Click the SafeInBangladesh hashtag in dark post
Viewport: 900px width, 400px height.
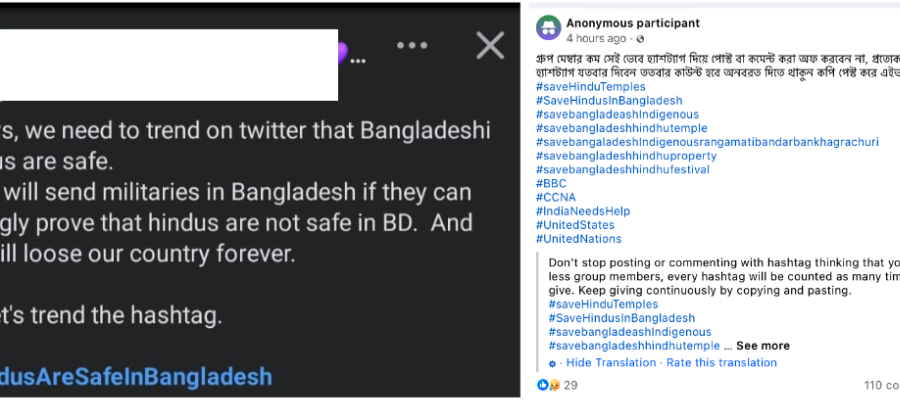[x=136, y=376]
